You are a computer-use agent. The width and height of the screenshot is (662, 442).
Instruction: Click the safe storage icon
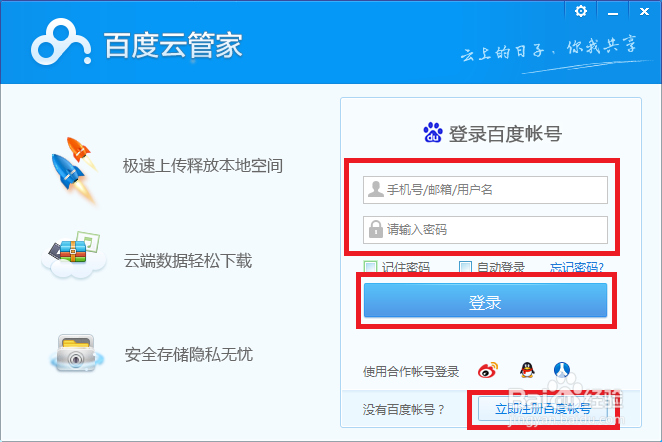pyautogui.click(x=76, y=354)
